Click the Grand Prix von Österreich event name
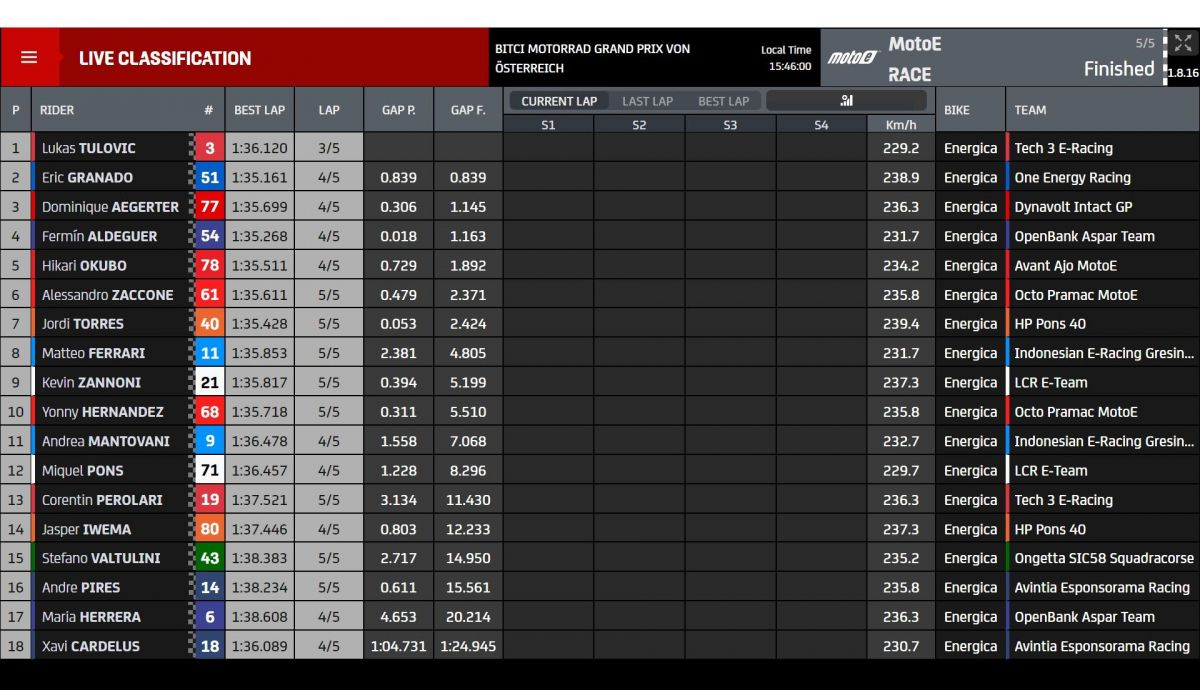1200x690 pixels. pos(592,58)
